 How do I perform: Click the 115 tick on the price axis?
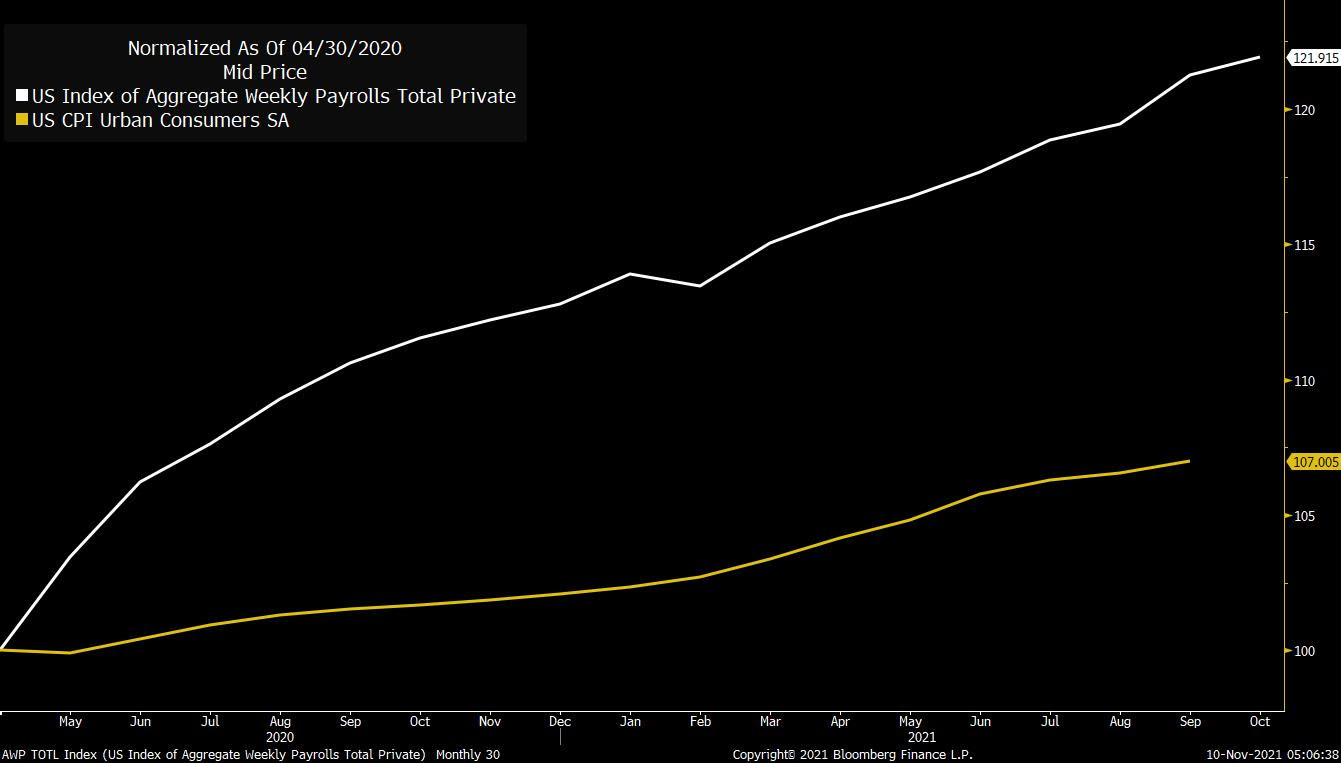tap(1303, 246)
